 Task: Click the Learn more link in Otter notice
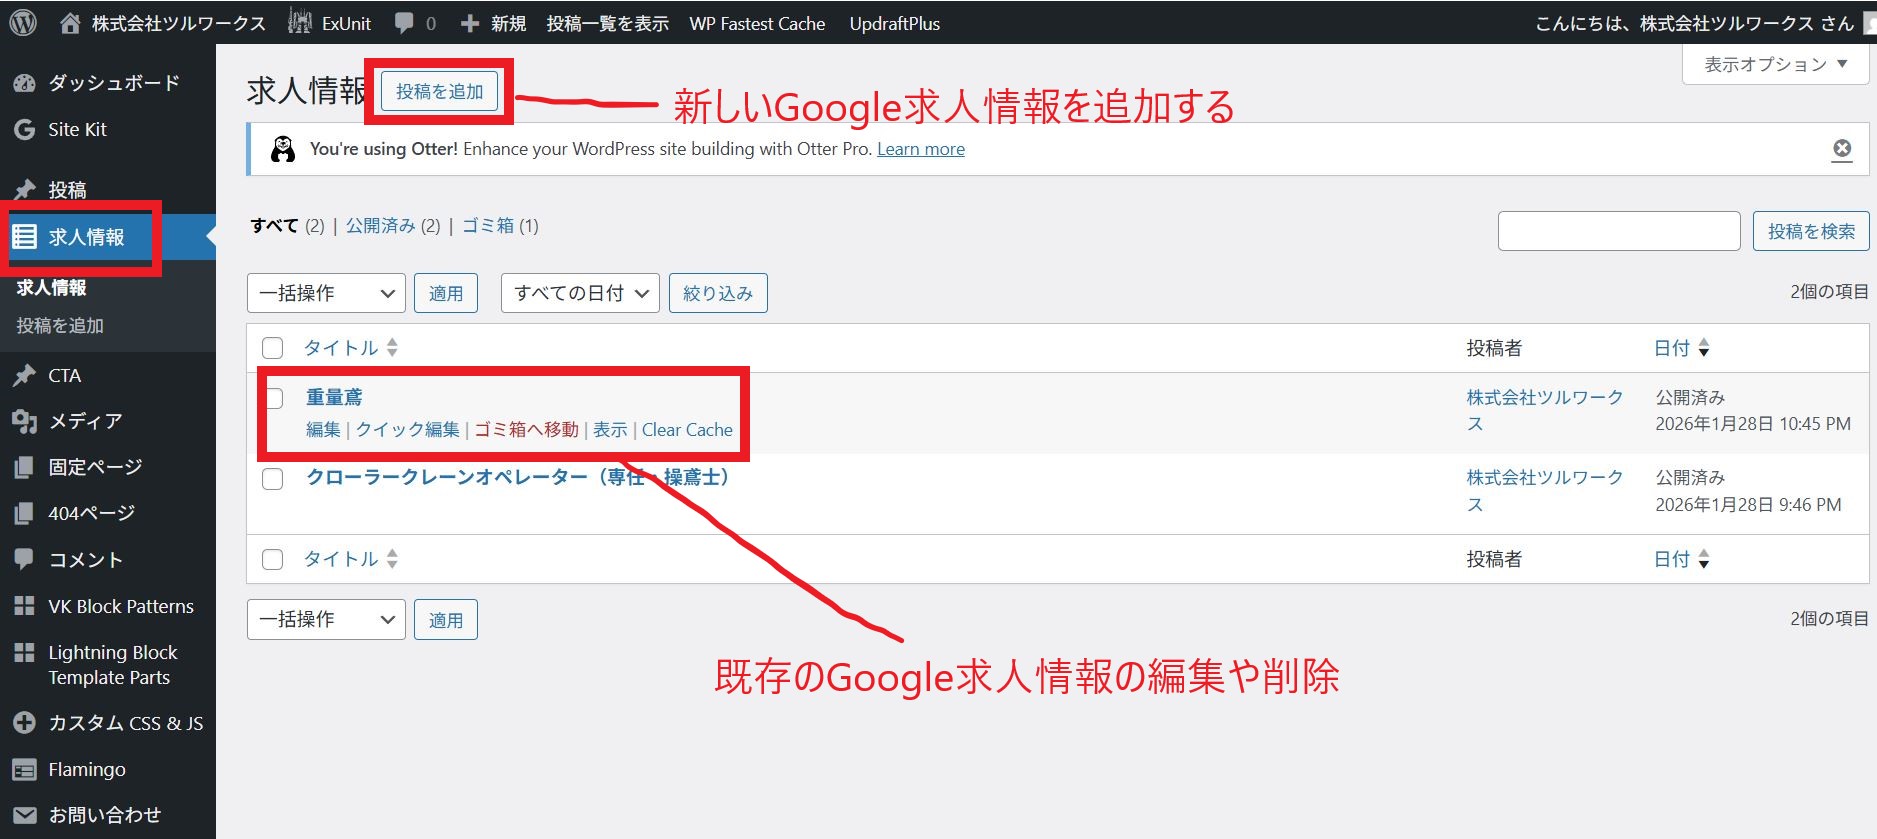pos(920,149)
